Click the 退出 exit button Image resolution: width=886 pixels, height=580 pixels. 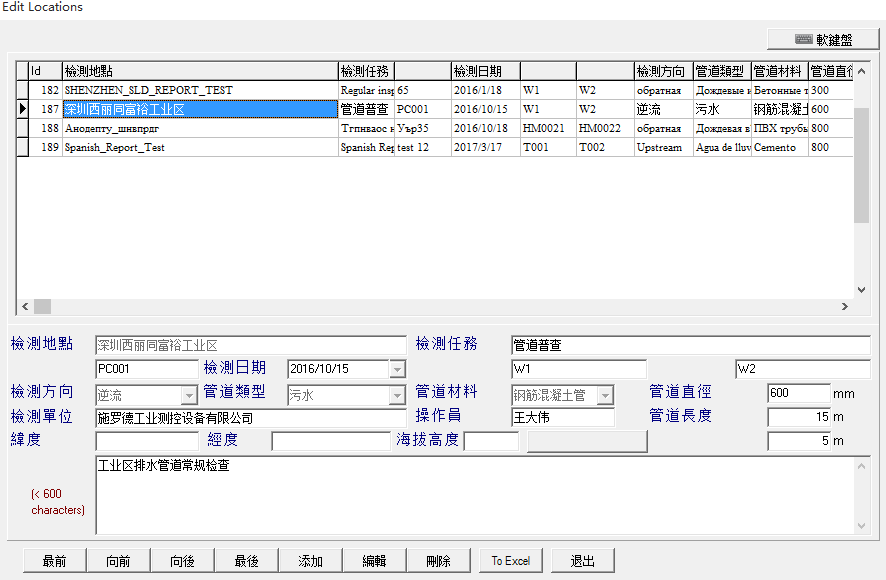pyautogui.click(x=582, y=561)
